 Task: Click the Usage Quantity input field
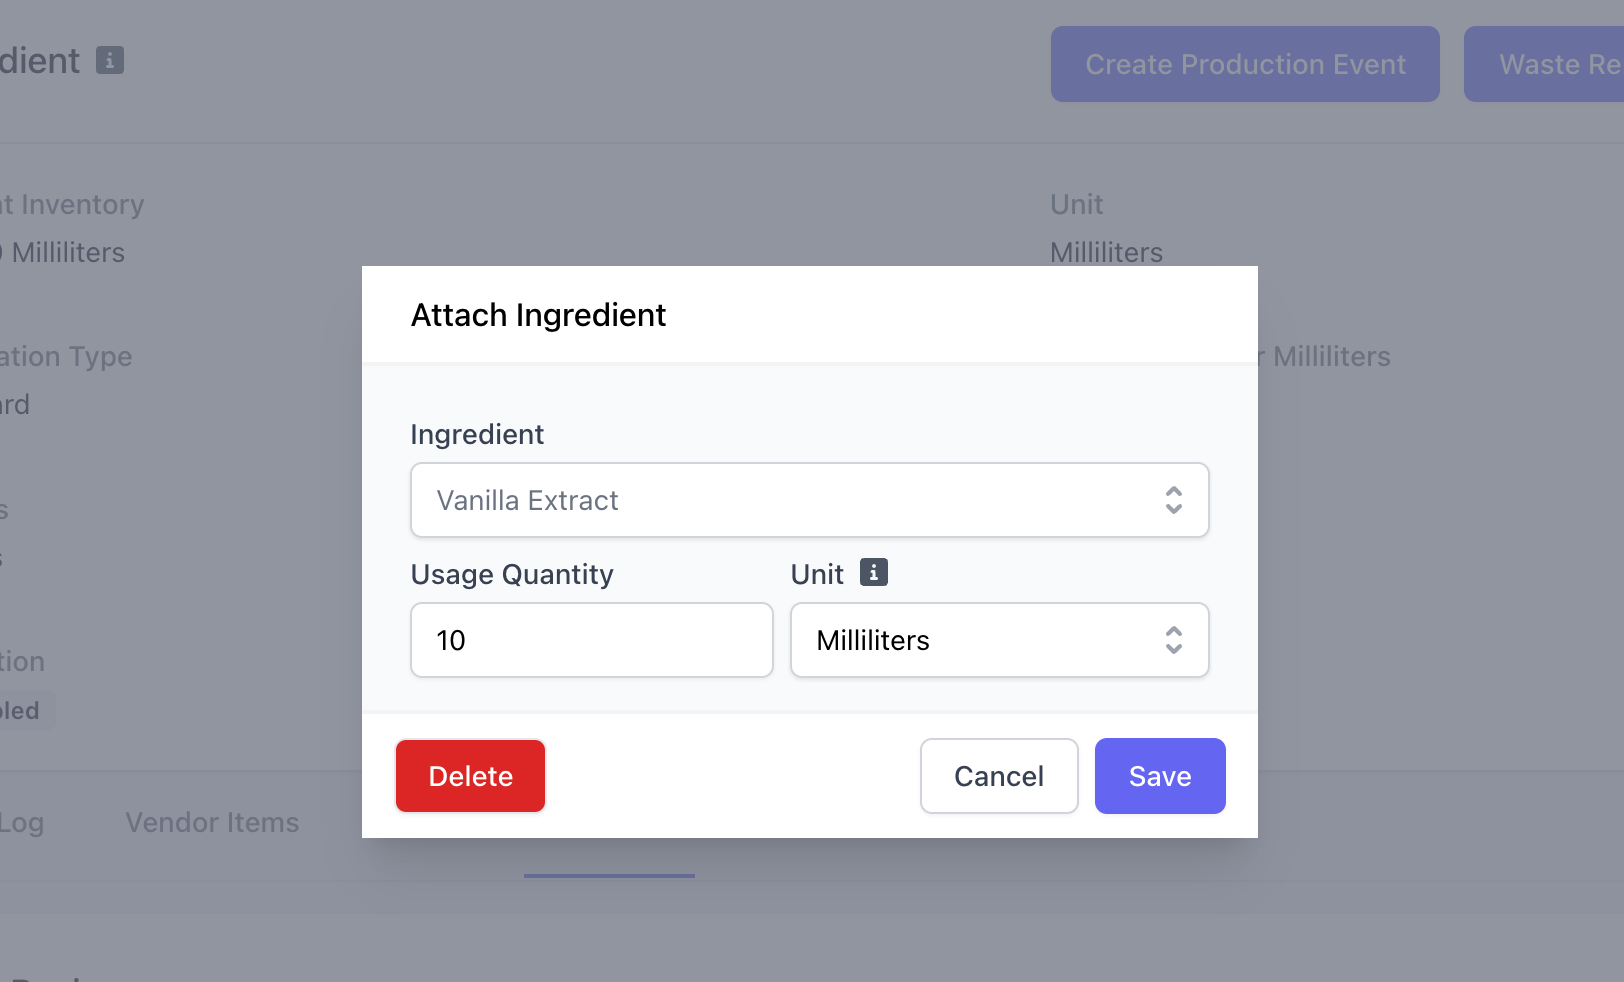click(x=592, y=640)
